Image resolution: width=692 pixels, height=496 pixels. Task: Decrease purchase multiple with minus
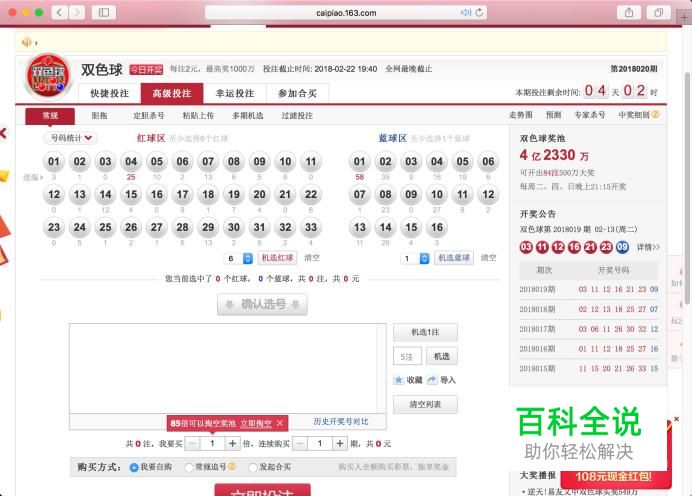coord(192,443)
